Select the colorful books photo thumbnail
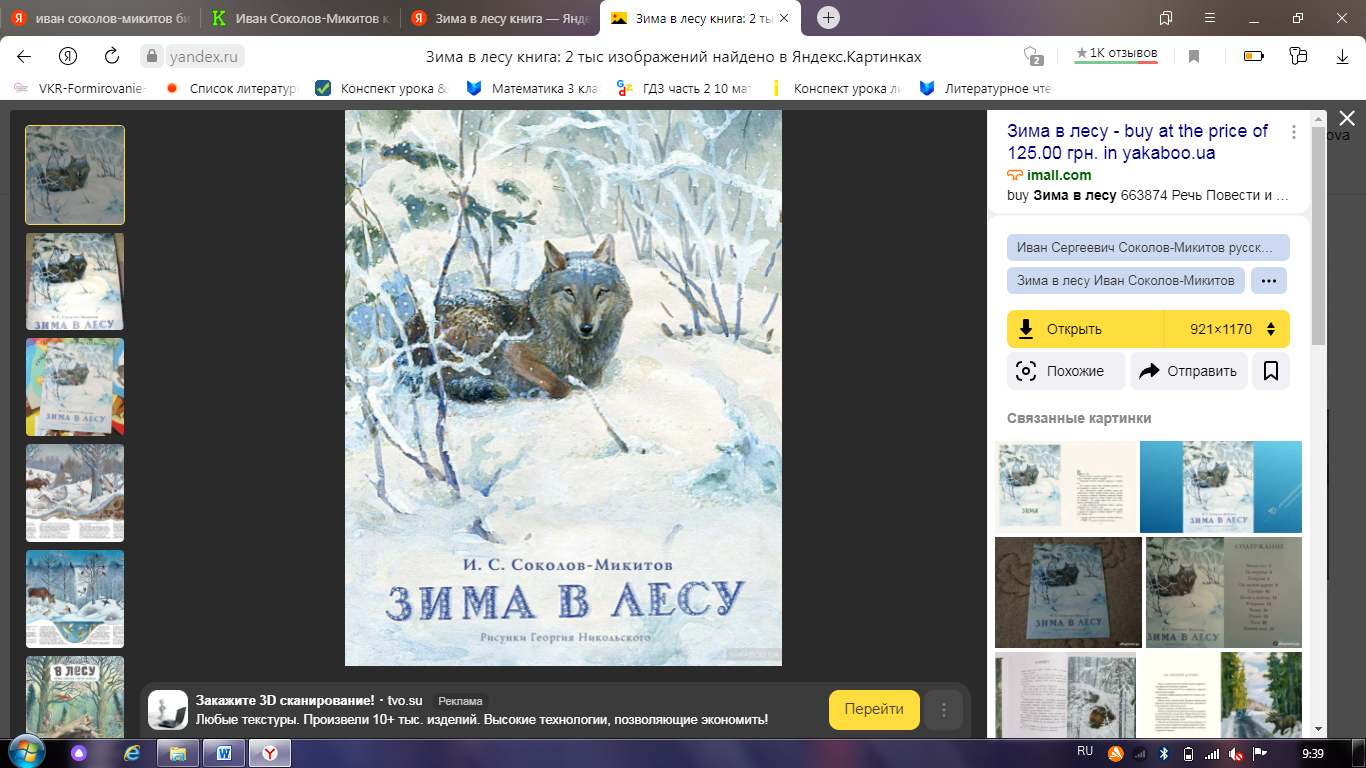The image size is (1366, 768). click(x=75, y=387)
